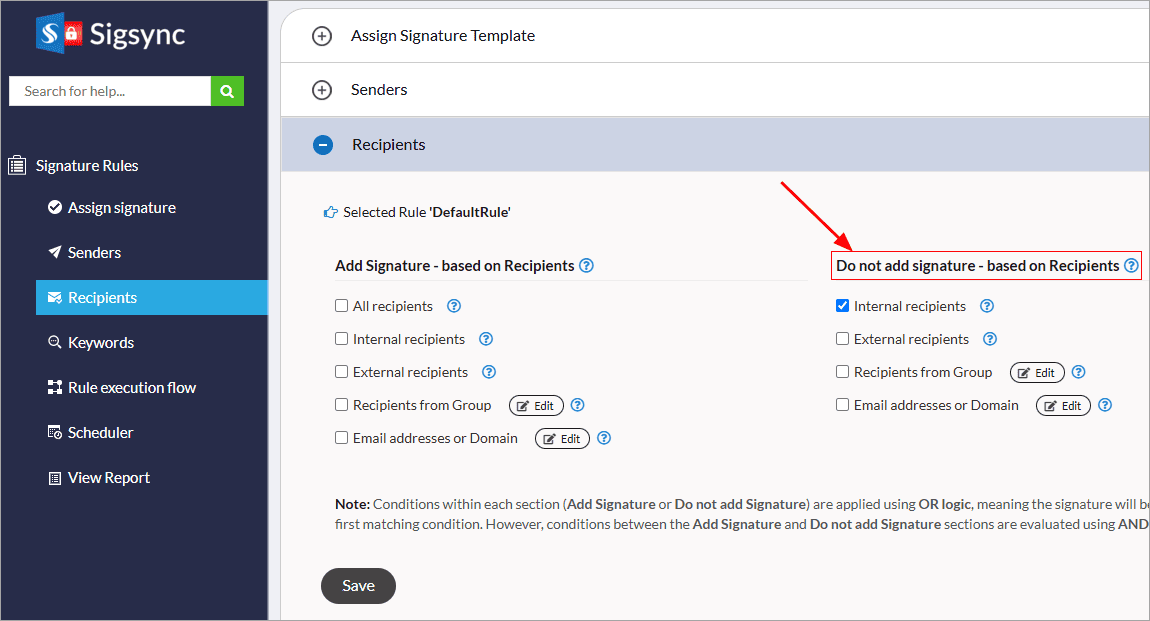Go to Rule execution flow menu item

(x=131, y=388)
